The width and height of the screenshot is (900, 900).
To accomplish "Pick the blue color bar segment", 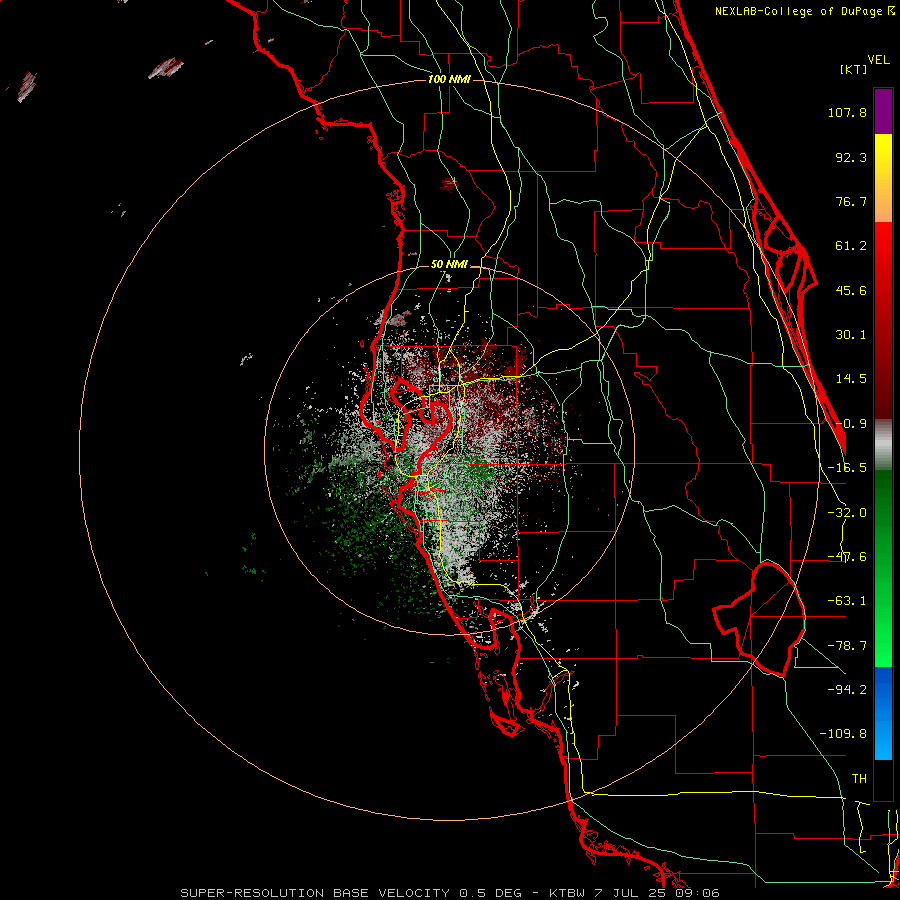I will pyautogui.click(x=883, y=713).
